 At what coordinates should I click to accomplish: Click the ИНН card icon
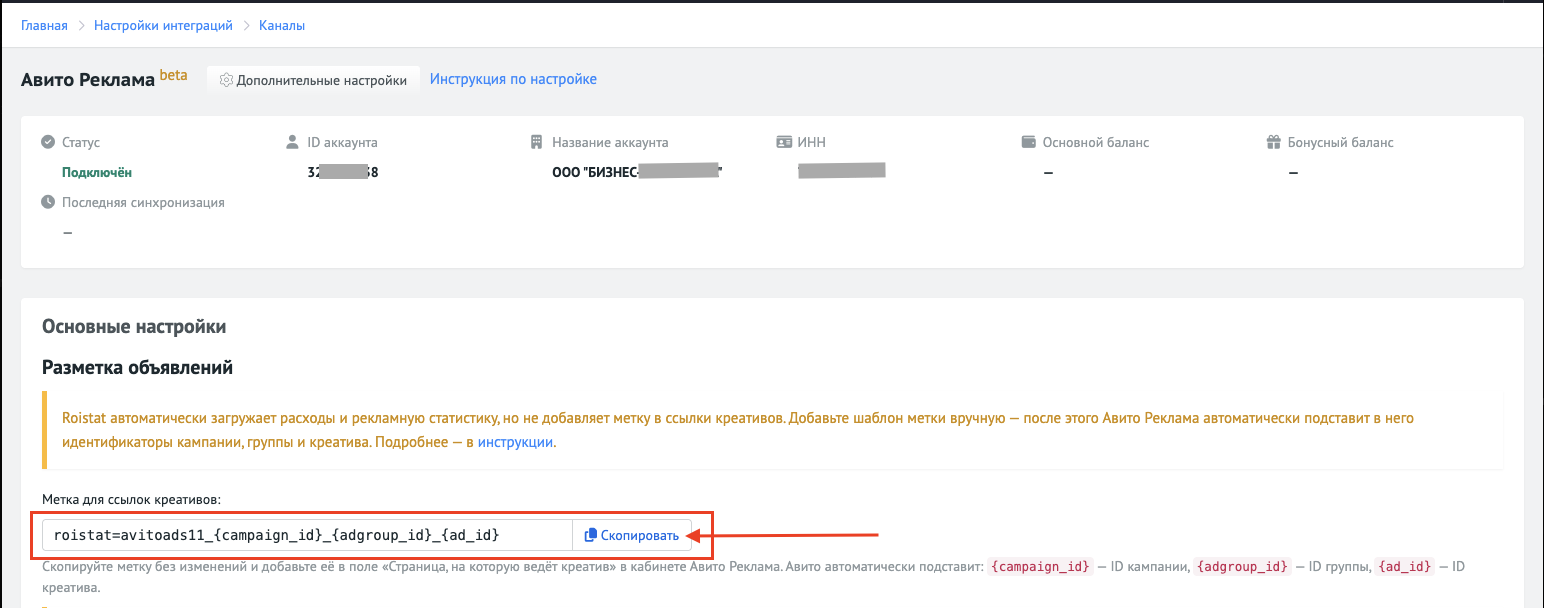(784, 142)
